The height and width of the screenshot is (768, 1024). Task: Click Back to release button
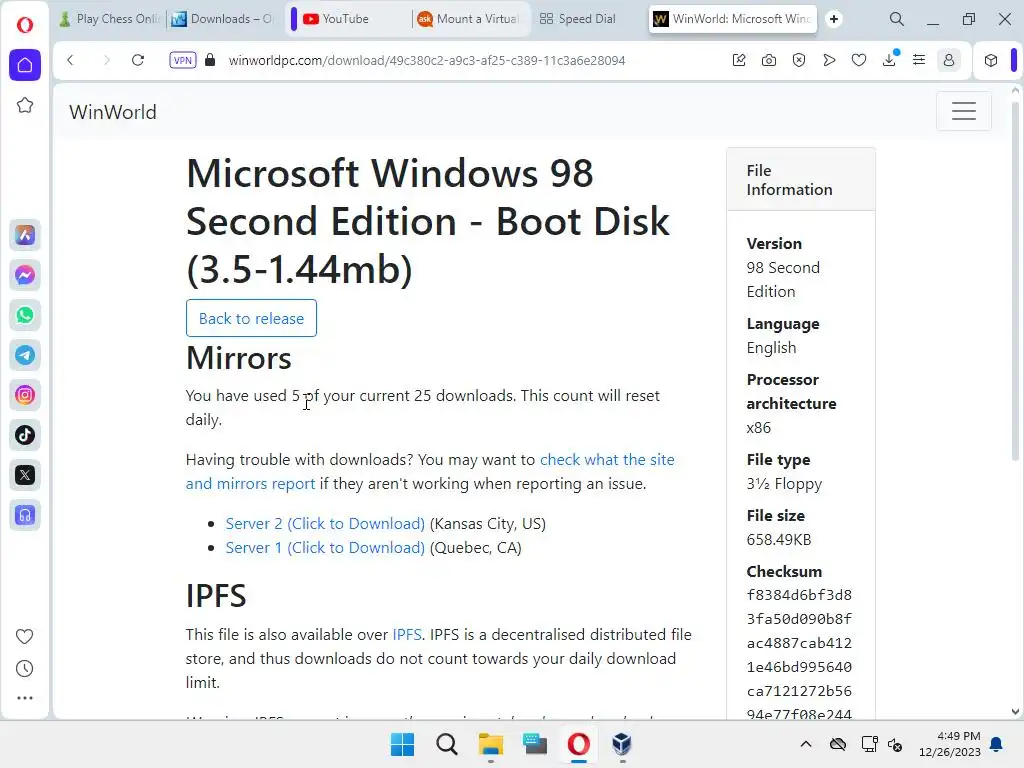(x=251, y=318)
